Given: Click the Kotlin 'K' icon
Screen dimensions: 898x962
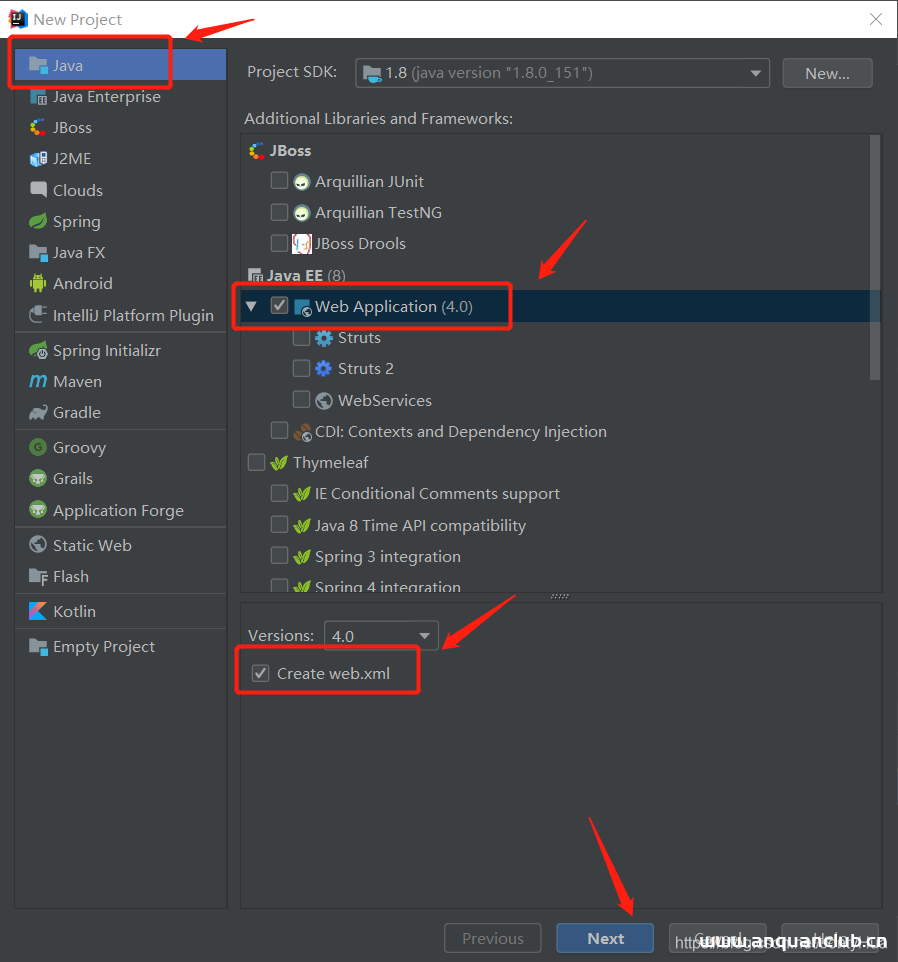Looking at the screenshot, I should tap(38, 611).
